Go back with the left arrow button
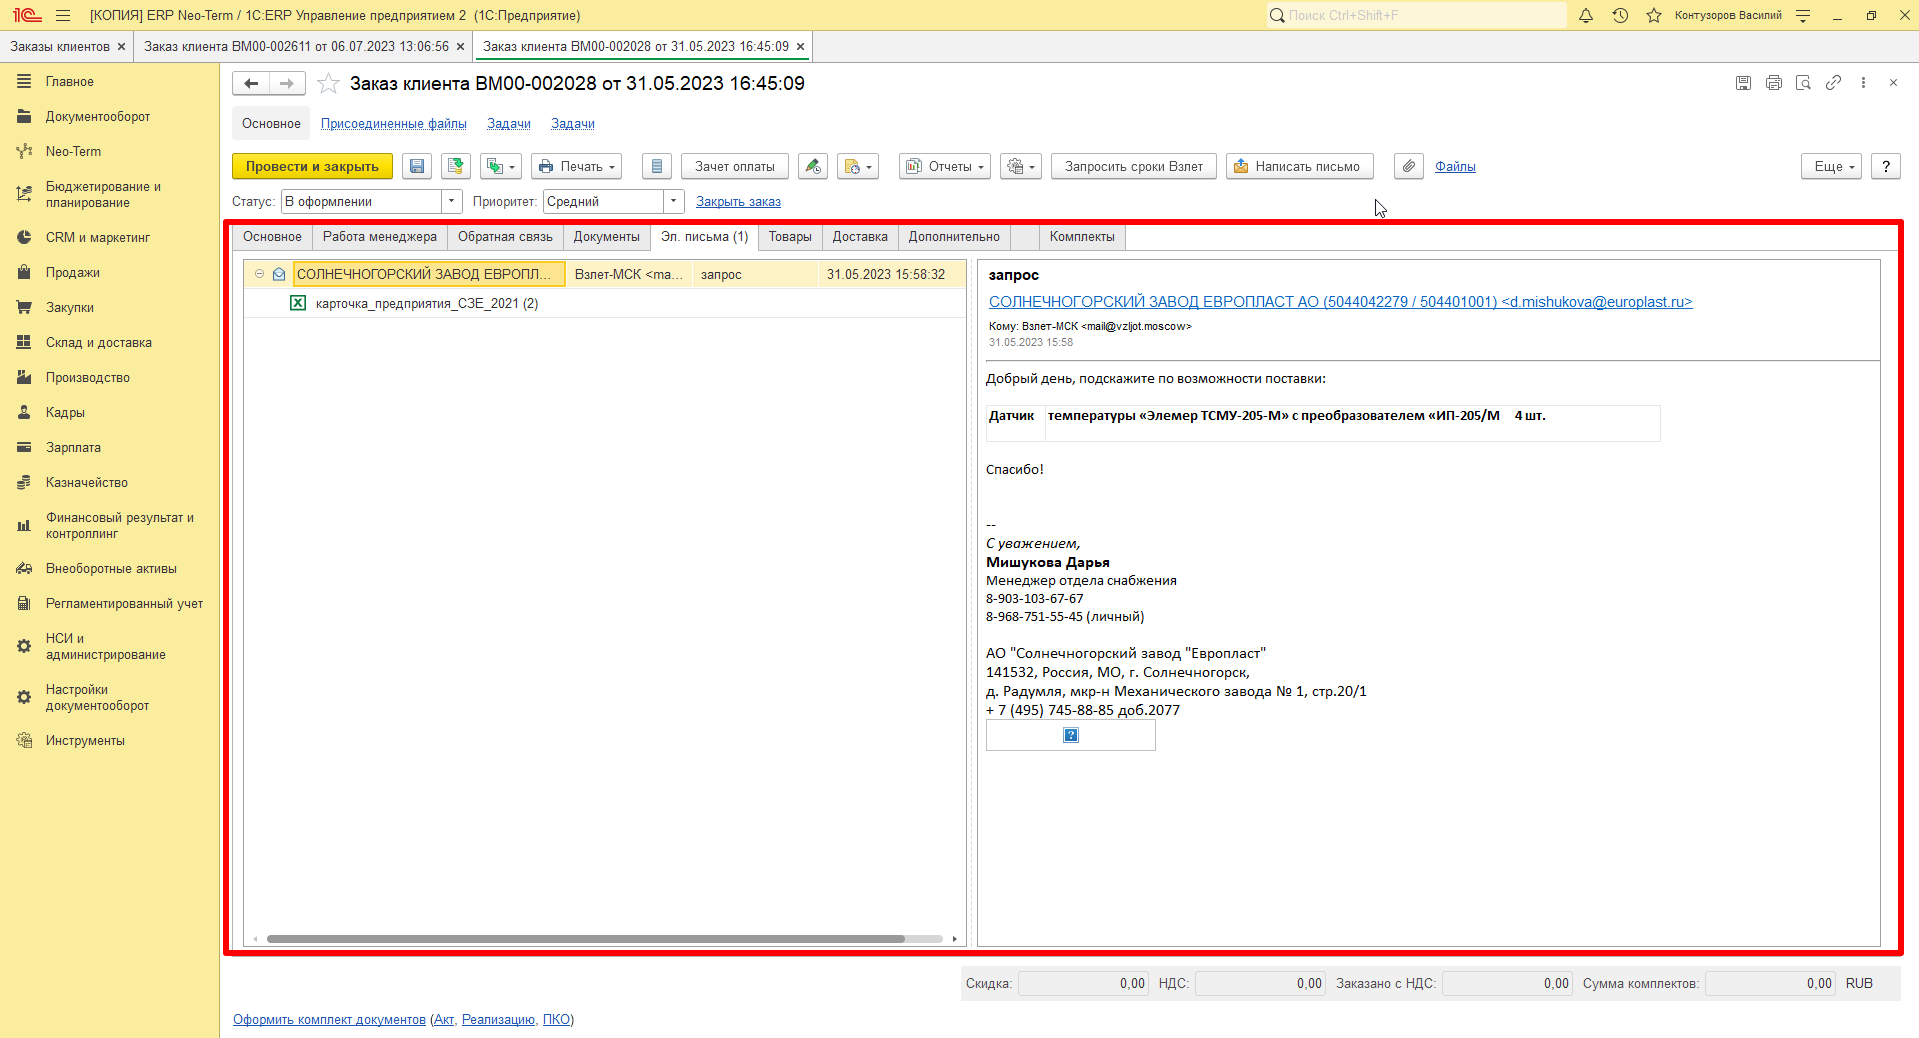The image size is (1919, 1038). [251, 84]
